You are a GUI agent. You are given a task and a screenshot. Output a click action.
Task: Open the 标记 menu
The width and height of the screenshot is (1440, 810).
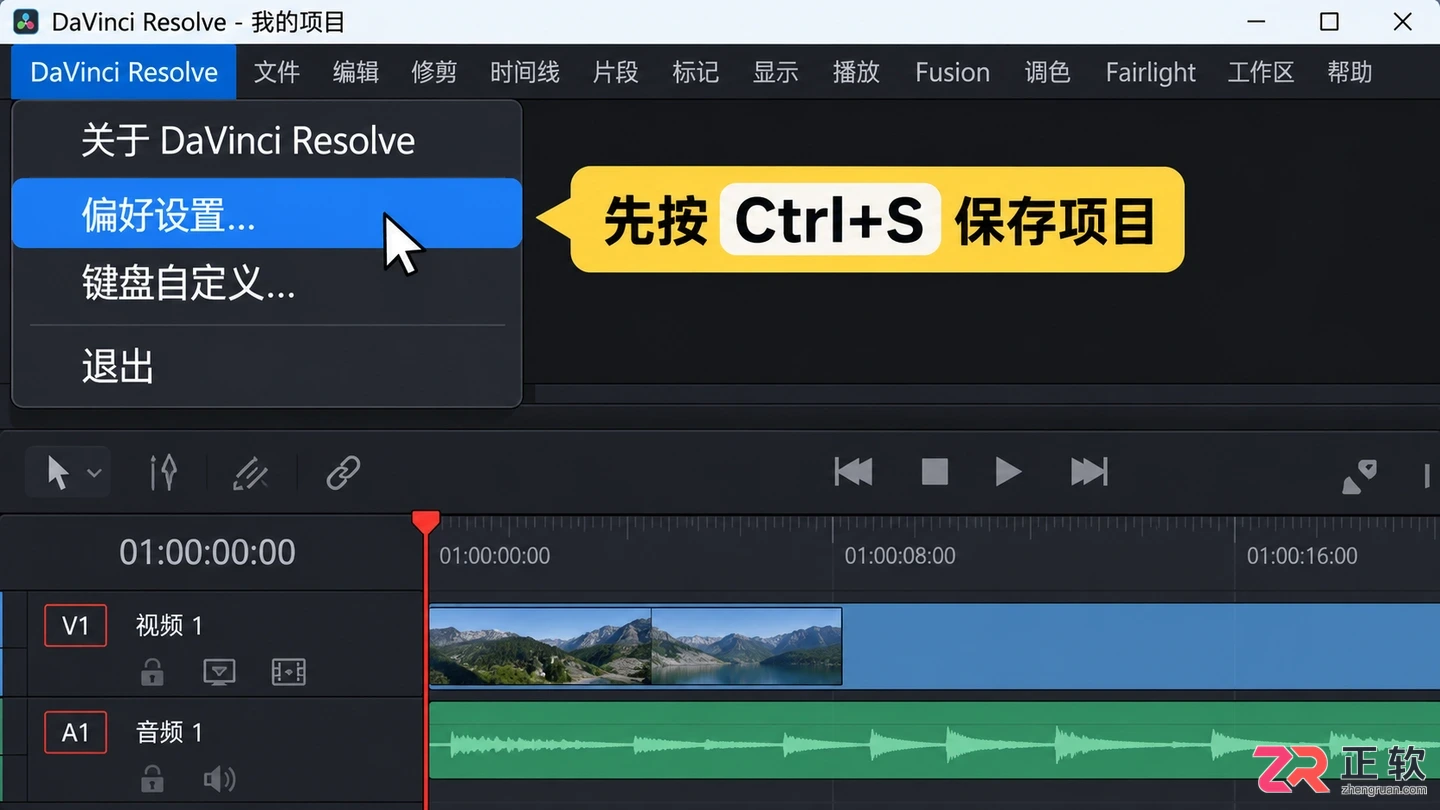point(696,72)
